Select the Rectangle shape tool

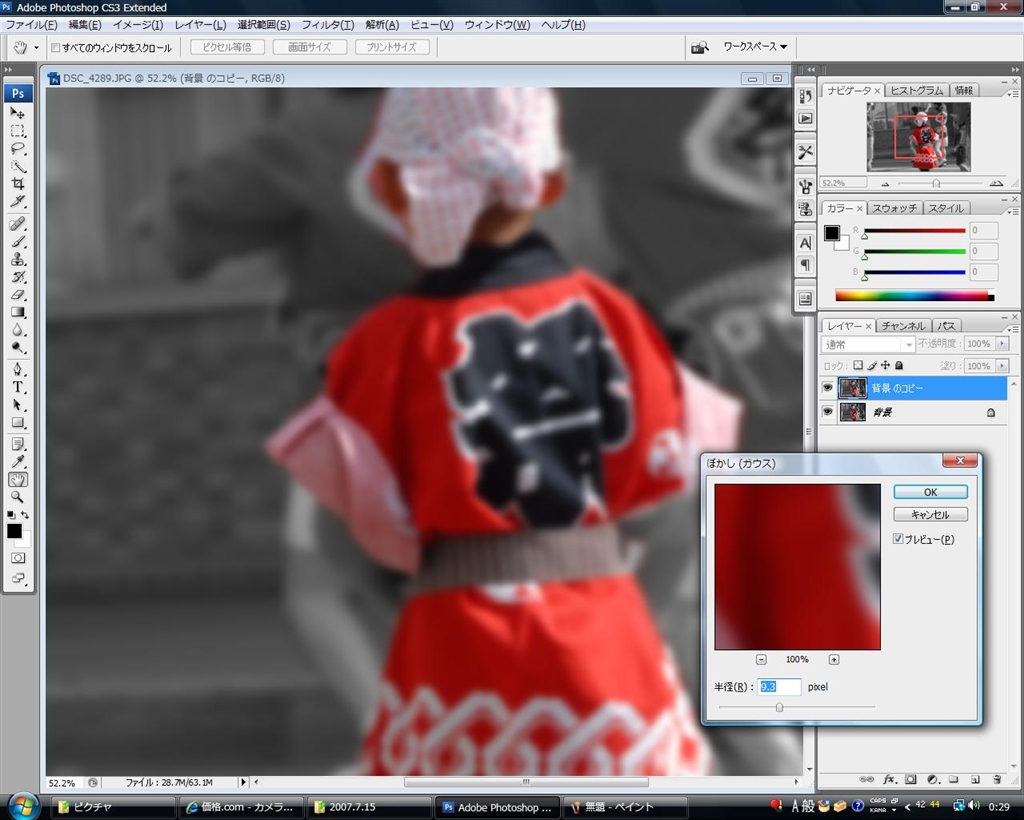coord(18,422)
